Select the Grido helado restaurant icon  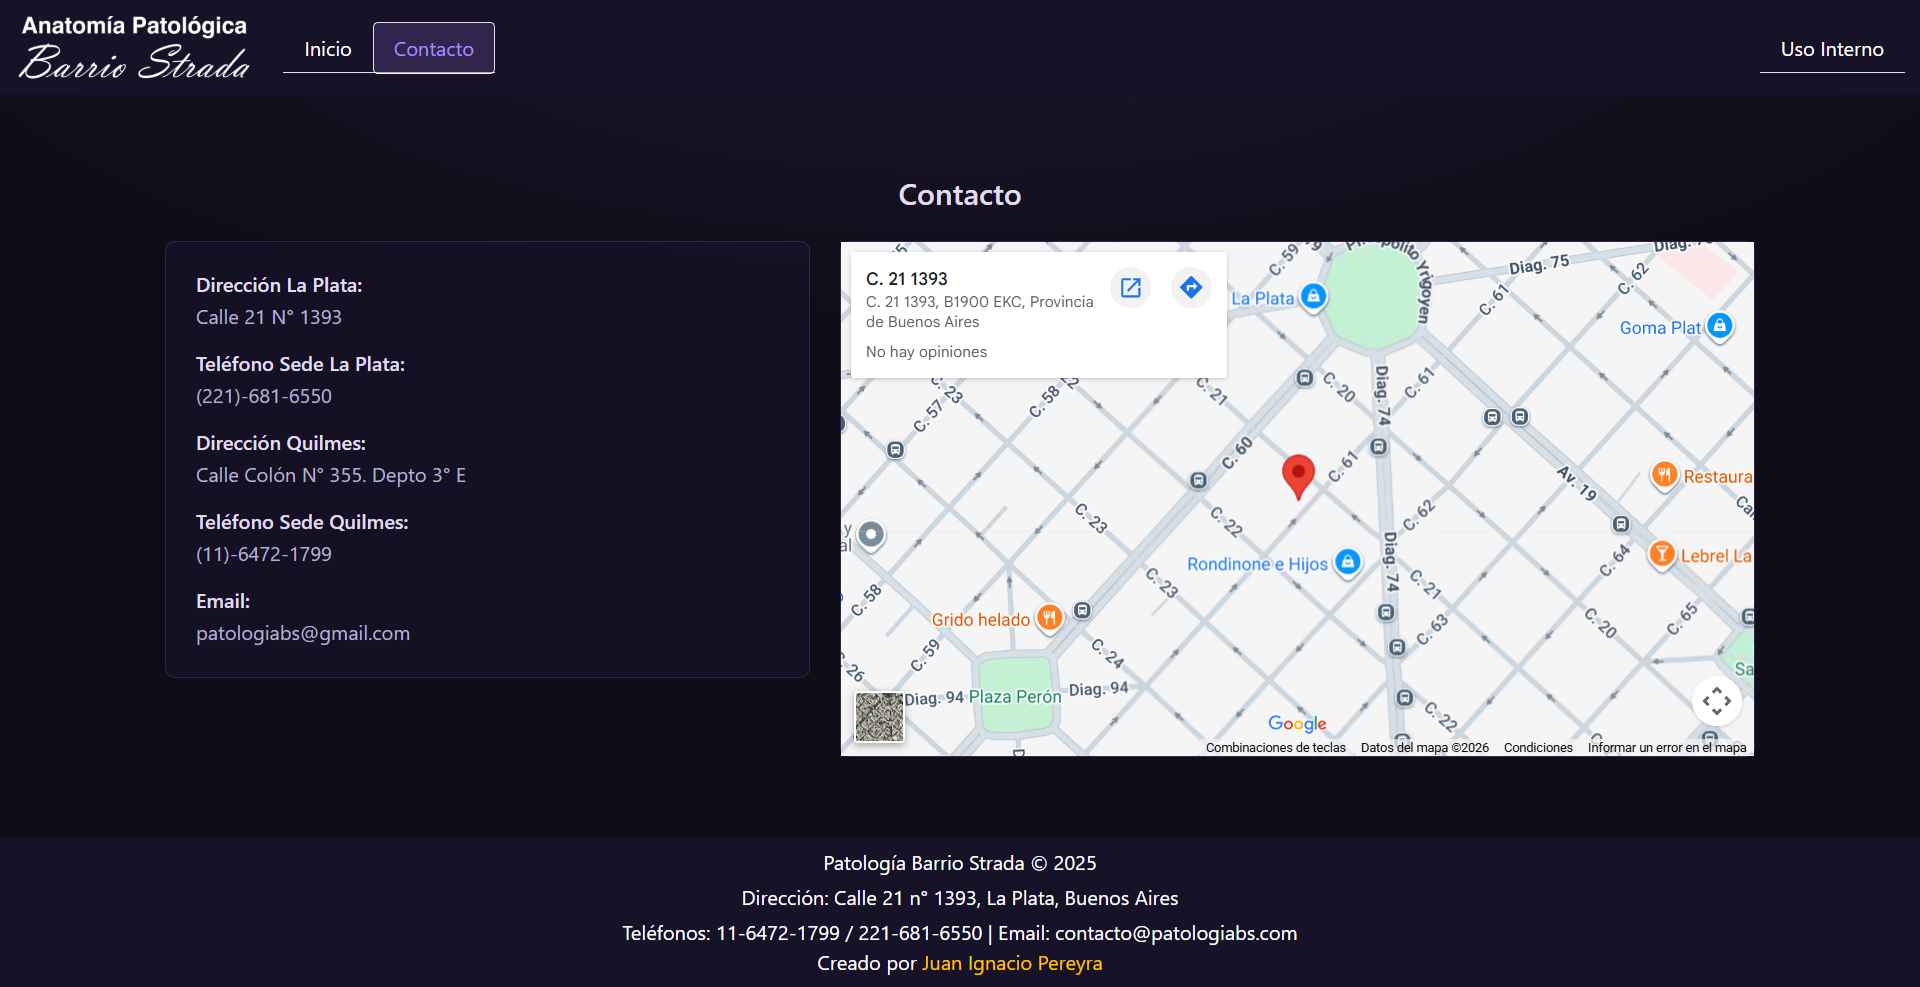(1049, 618)
